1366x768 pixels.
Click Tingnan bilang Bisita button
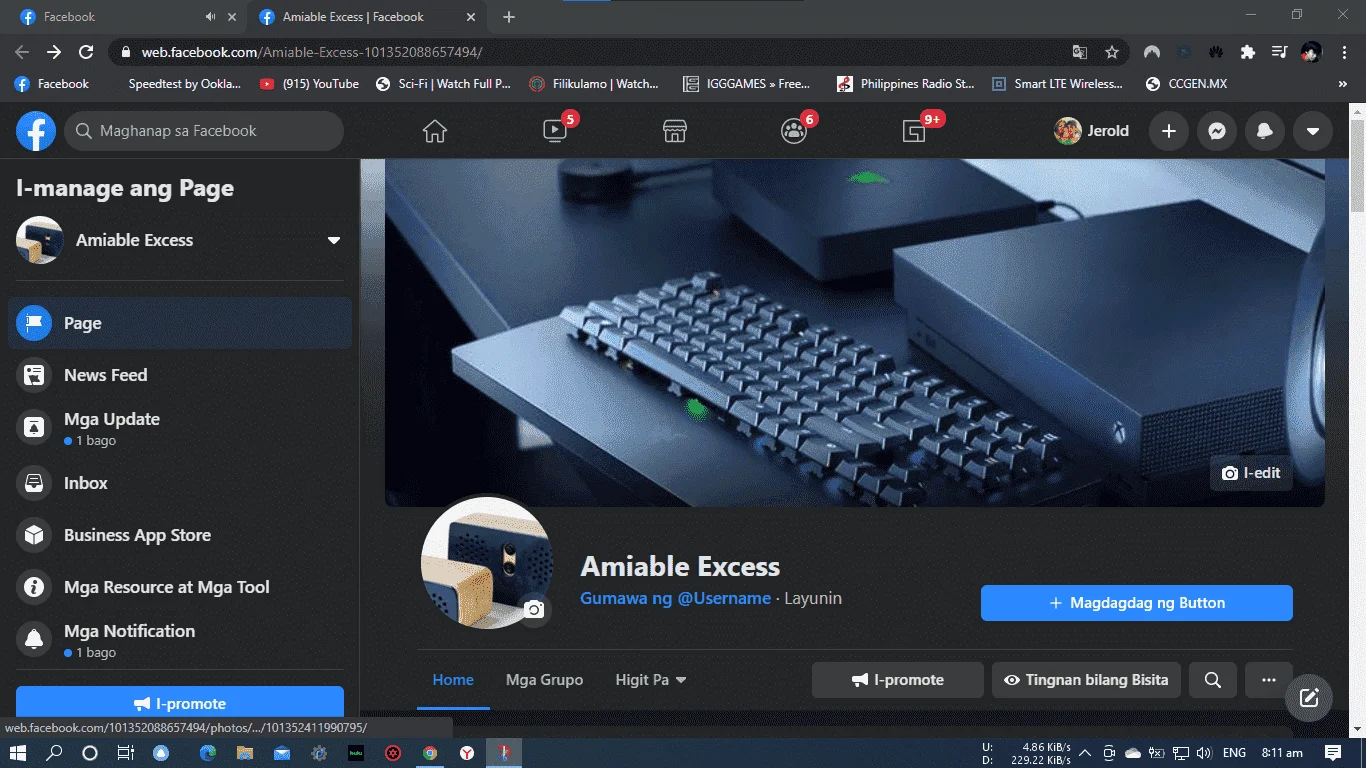point(1086,680)
